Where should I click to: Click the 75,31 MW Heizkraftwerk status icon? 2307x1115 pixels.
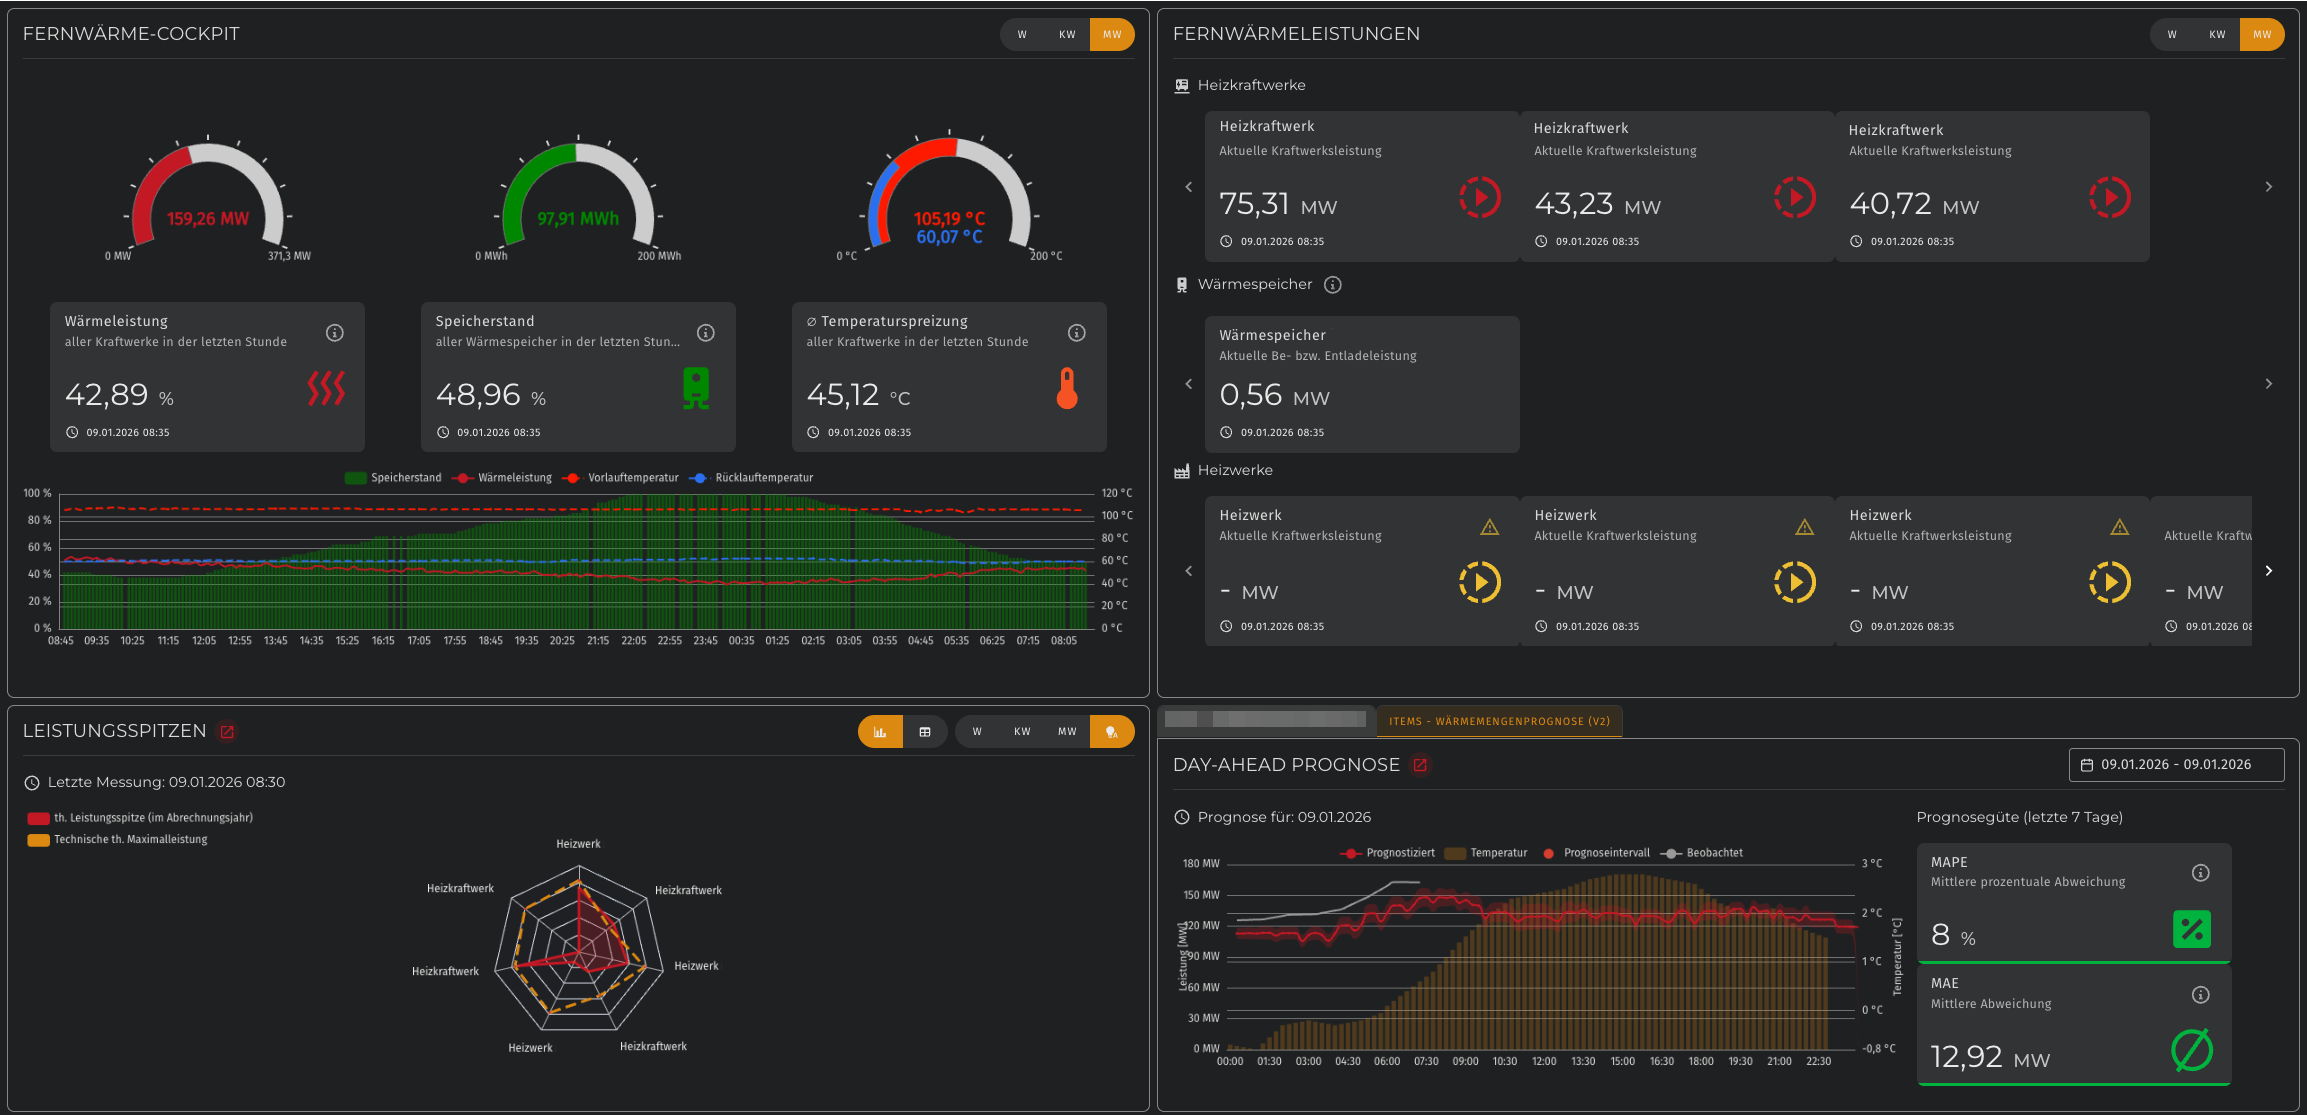coord(1479,197)
